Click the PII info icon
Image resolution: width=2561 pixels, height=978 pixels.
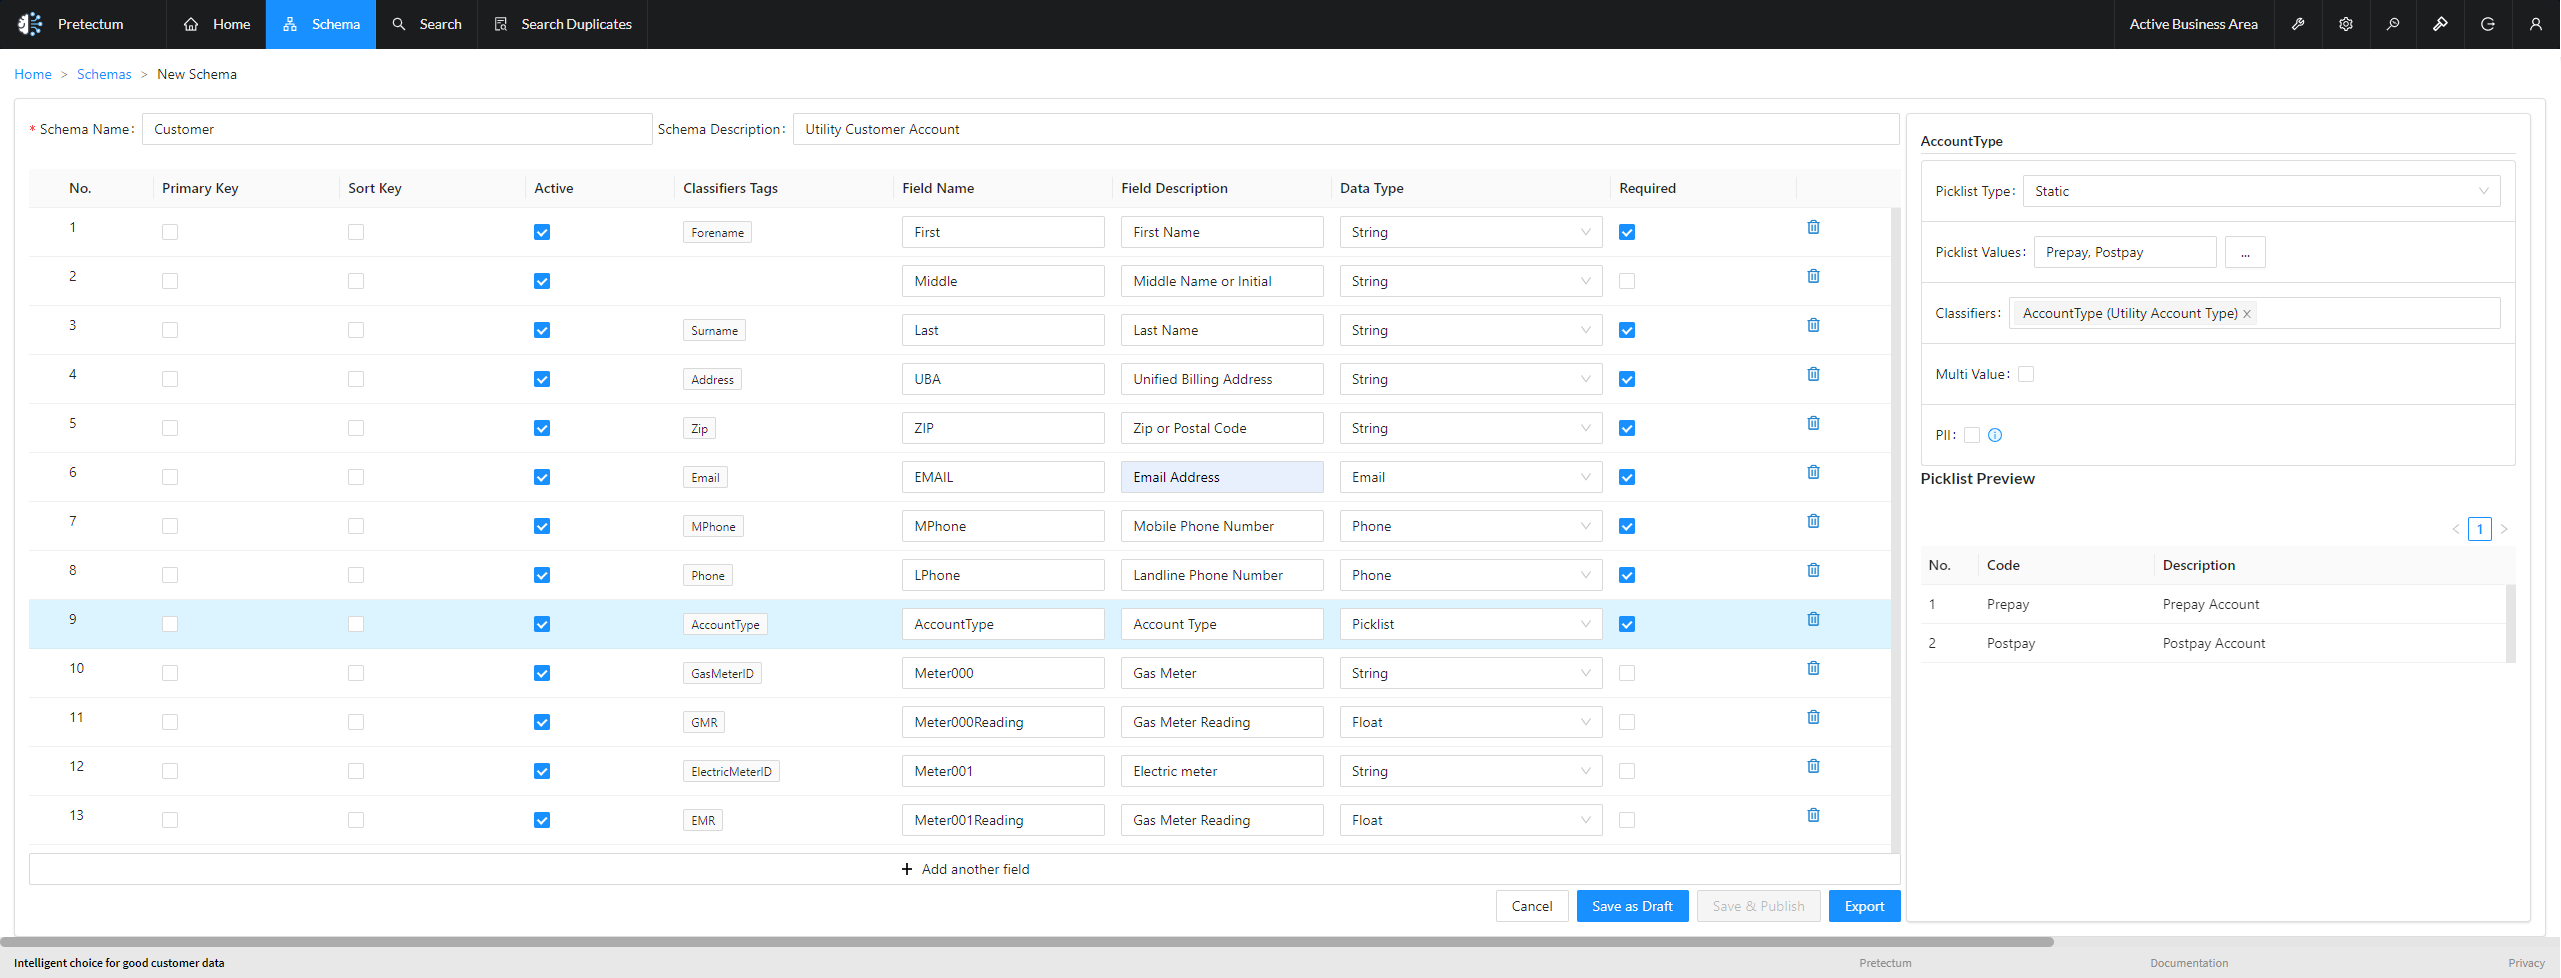[x=1995, y=435]
